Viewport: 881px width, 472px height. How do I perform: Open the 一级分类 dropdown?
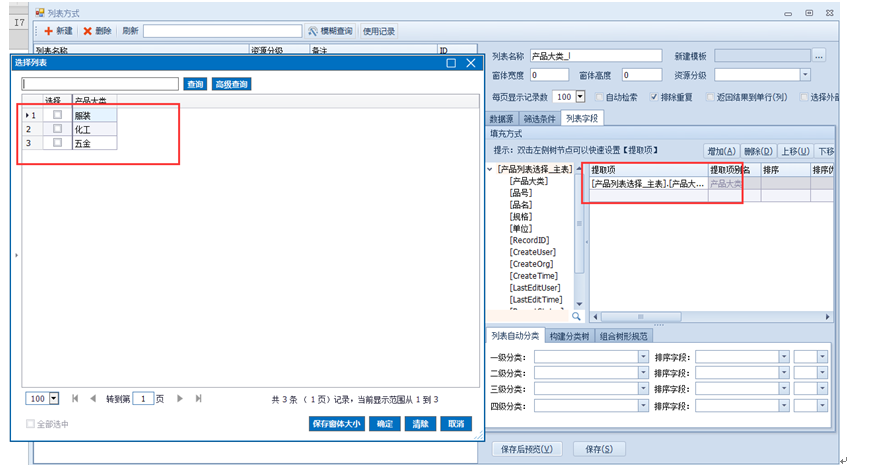[x=643, y=356]
